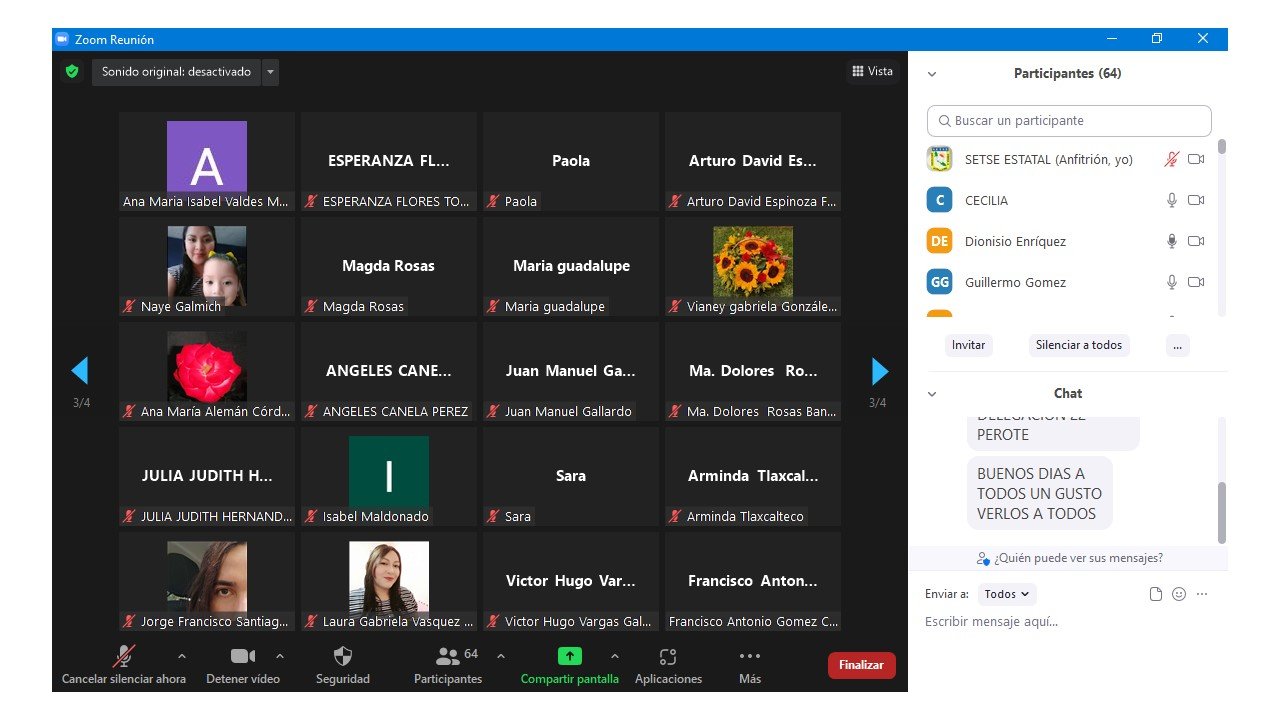Image resolution: width=1280 pixels, height=720 pixels.
Task: Click the Share Screen green icon
Action: click(569, 657)
